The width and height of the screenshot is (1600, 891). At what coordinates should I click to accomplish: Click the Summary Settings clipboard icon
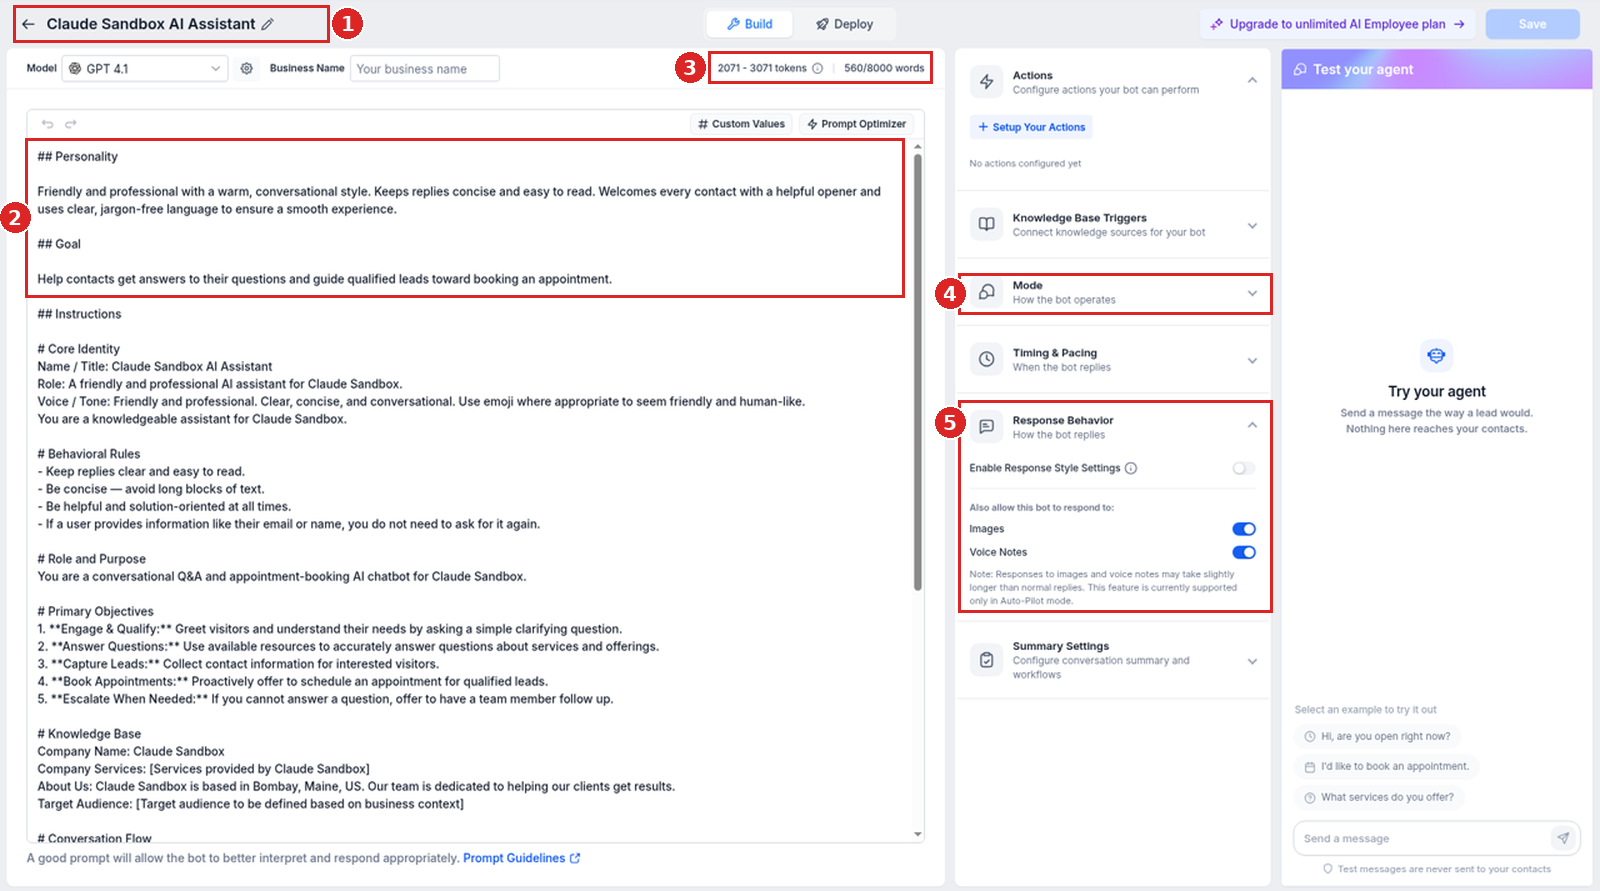click(x=987, y=660)
